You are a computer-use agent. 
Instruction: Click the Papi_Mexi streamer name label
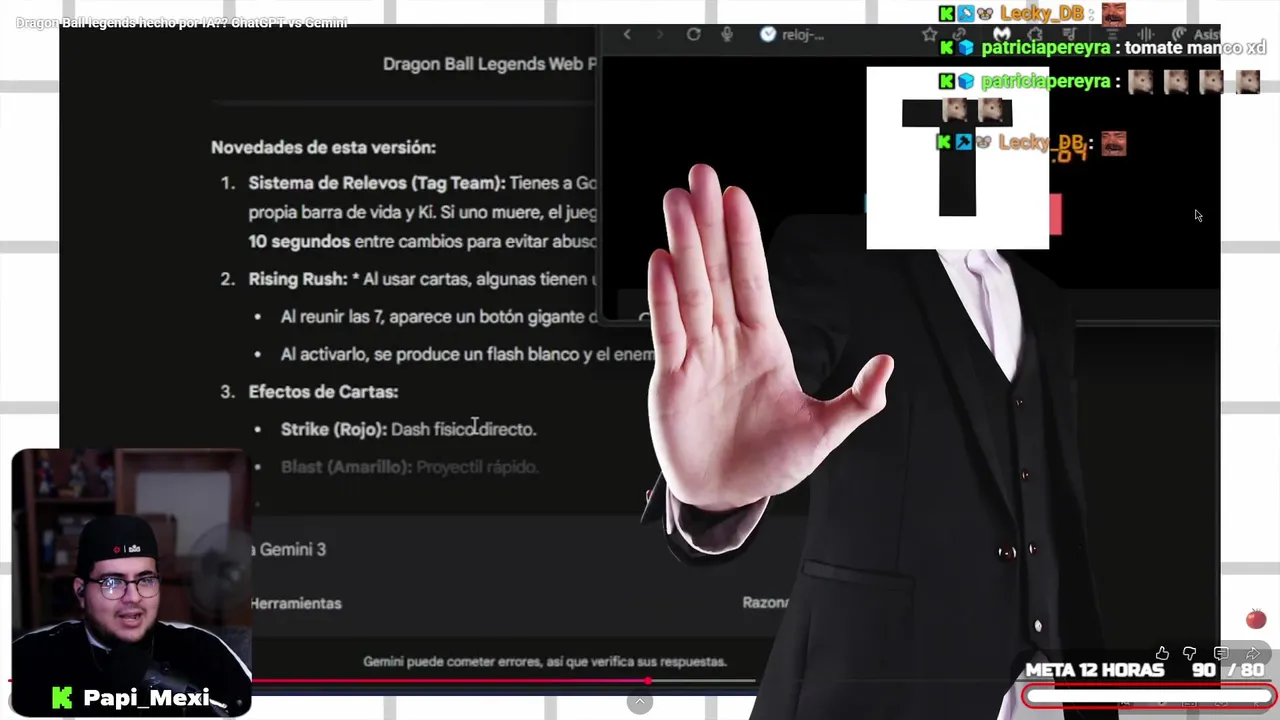coord(146,698)
